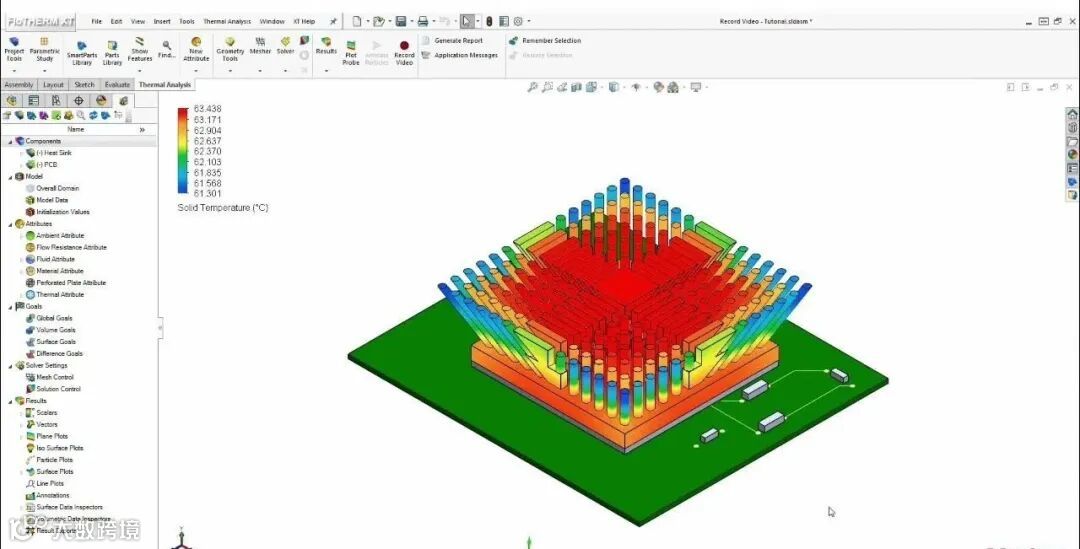Click the New document icon
The image size is (1080, 549).
point(357,21)
